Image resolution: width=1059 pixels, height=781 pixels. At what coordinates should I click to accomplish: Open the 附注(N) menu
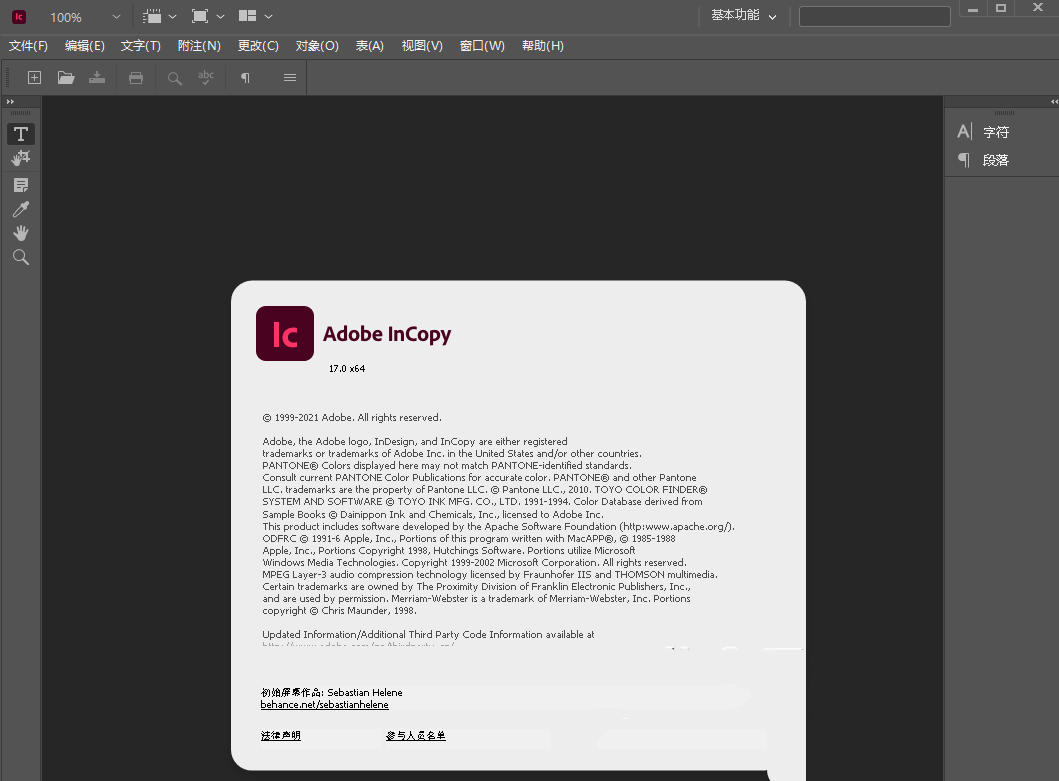tap(199, 46)
